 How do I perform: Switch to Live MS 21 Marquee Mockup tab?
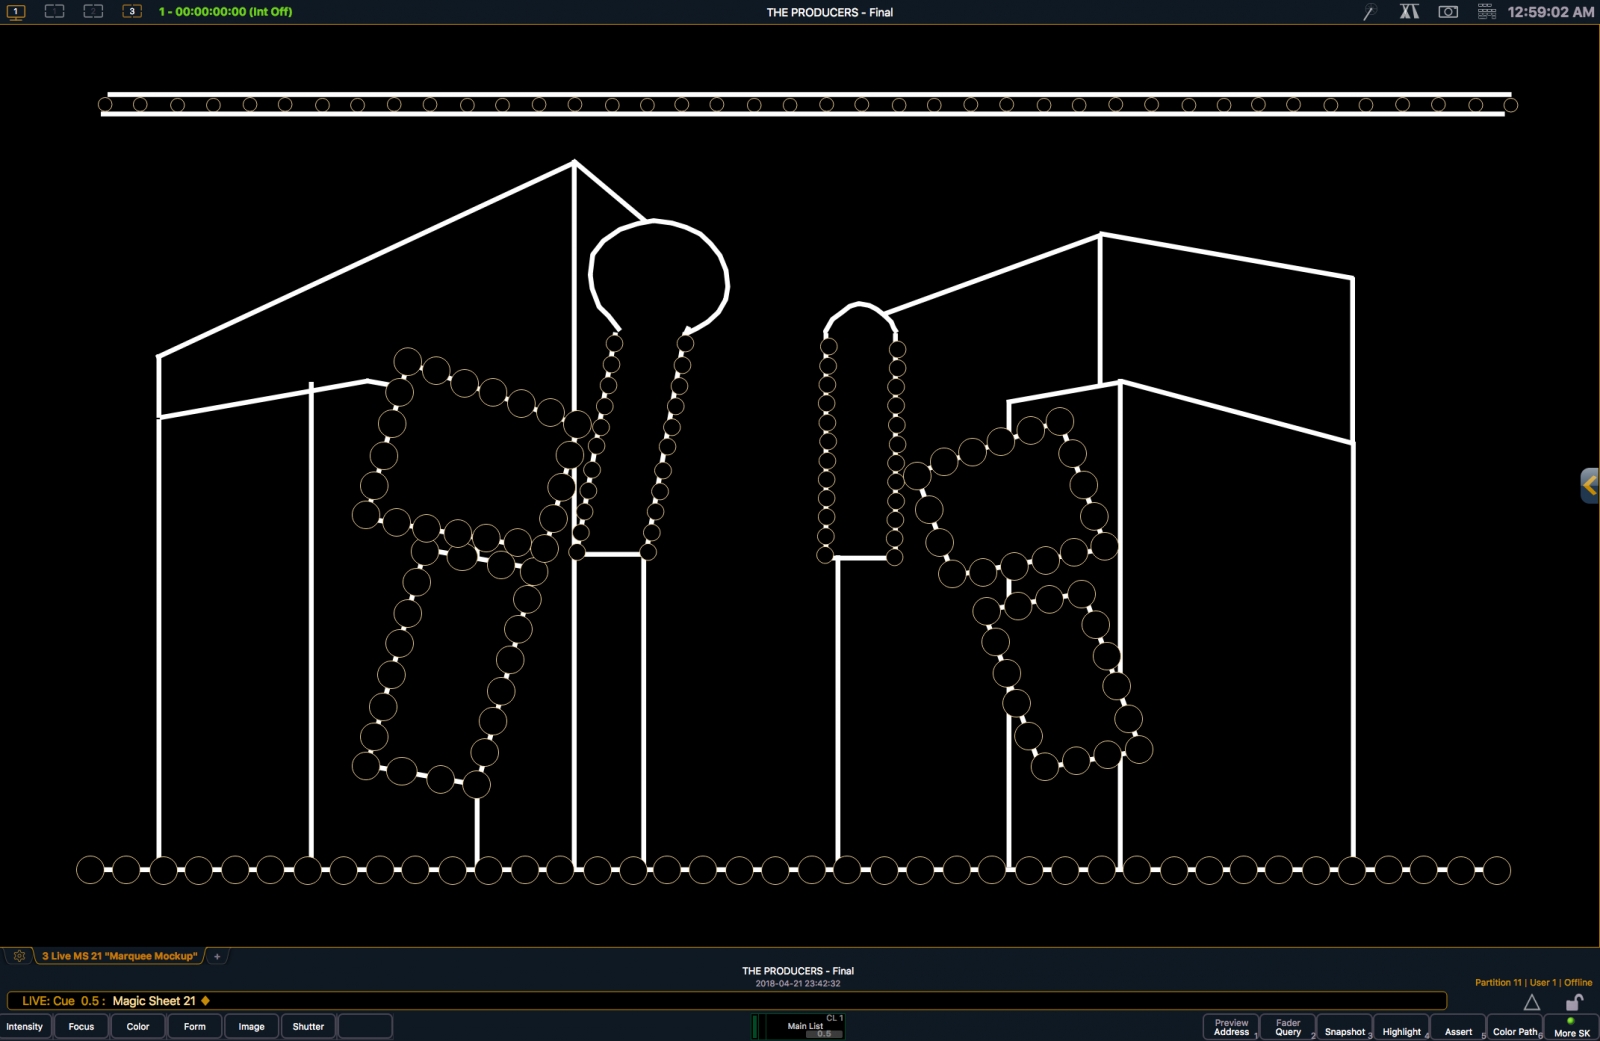[x=119, y=956]
